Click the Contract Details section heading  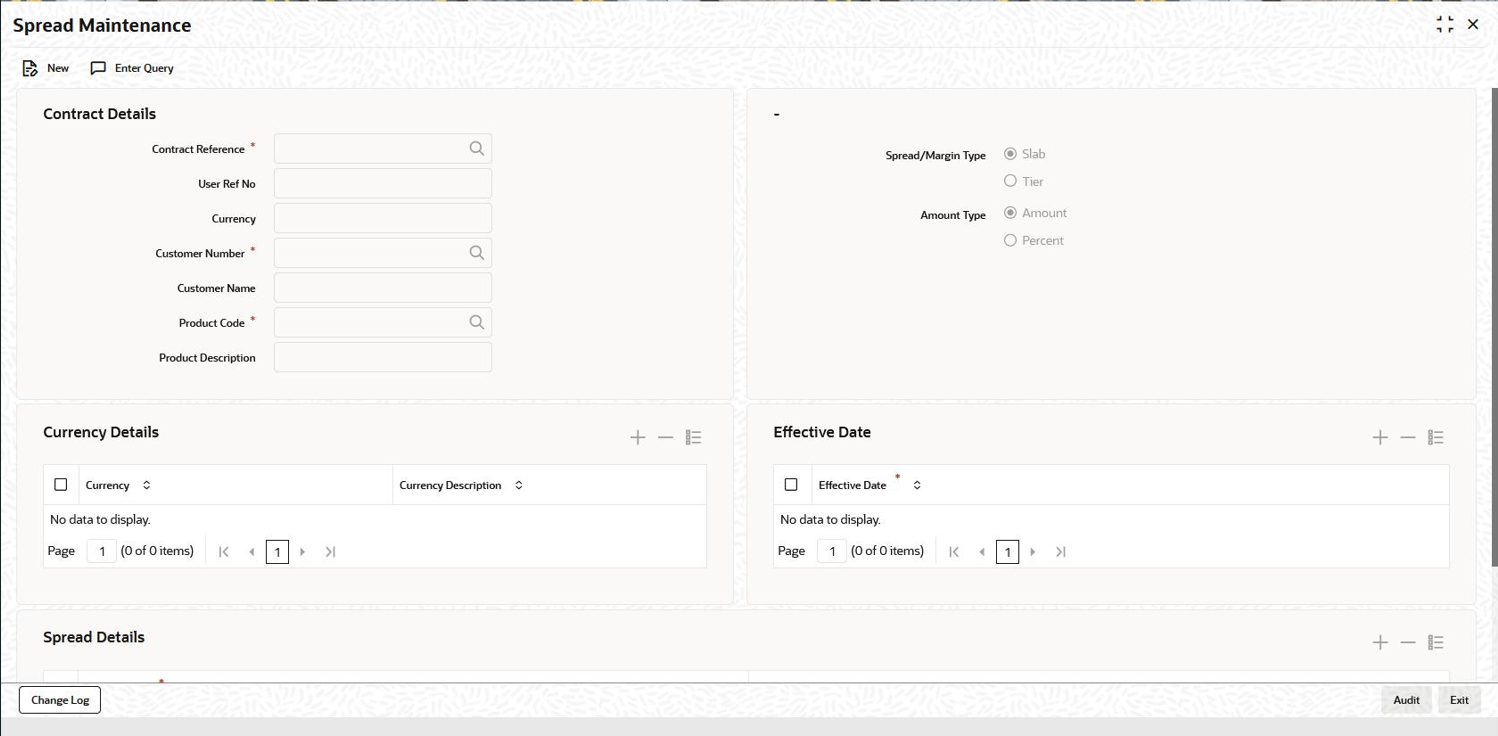100,114
